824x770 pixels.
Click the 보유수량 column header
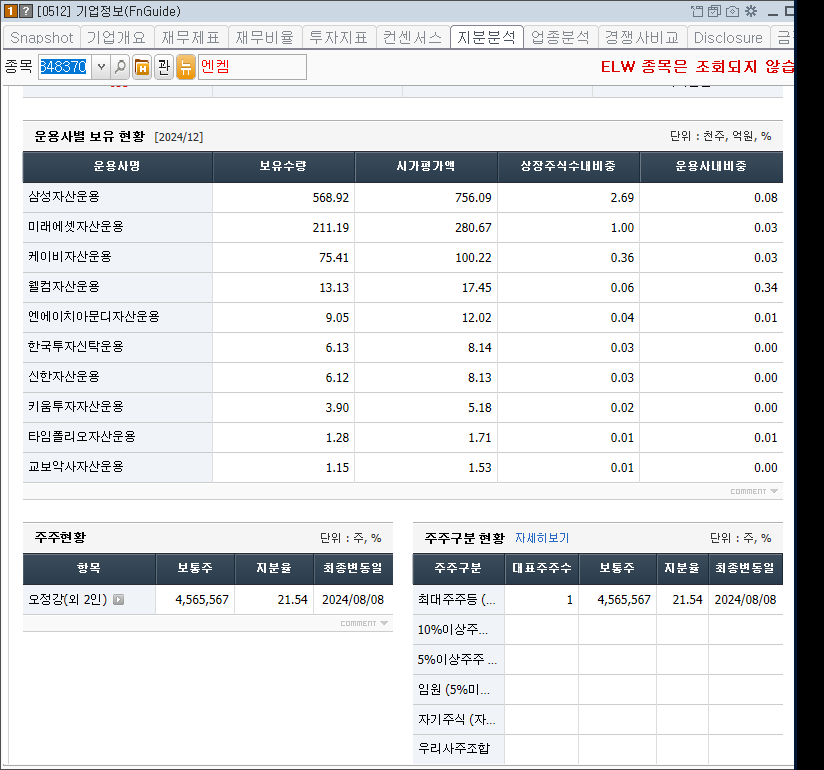coord(283,167)
